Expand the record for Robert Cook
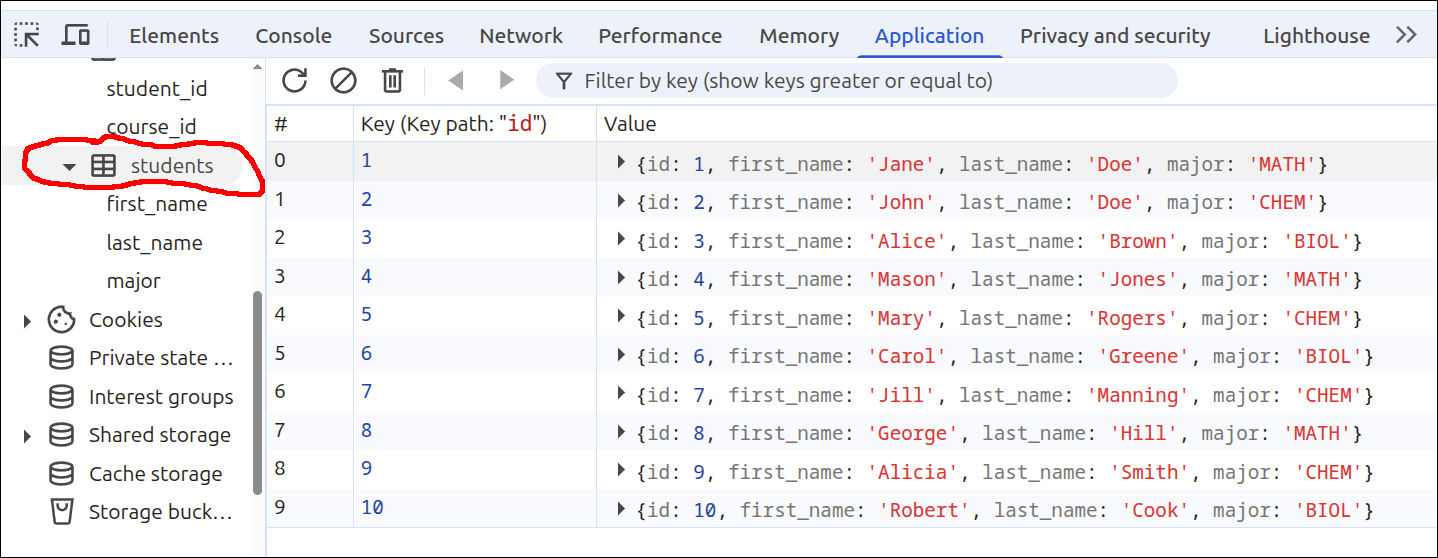1438x558 pixels. (621, 509)
